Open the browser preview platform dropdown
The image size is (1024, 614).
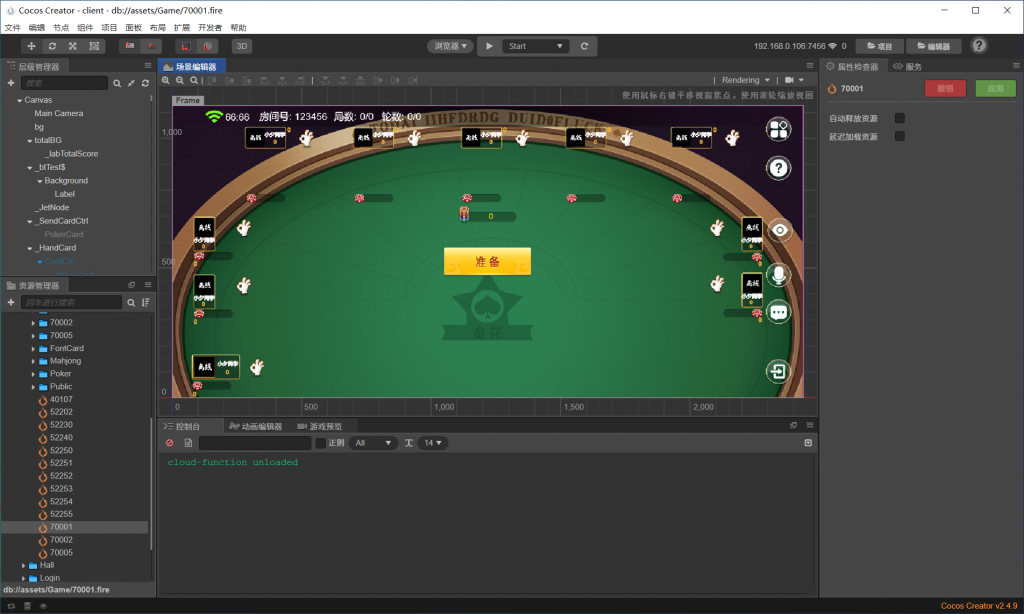tap(451, 46)
